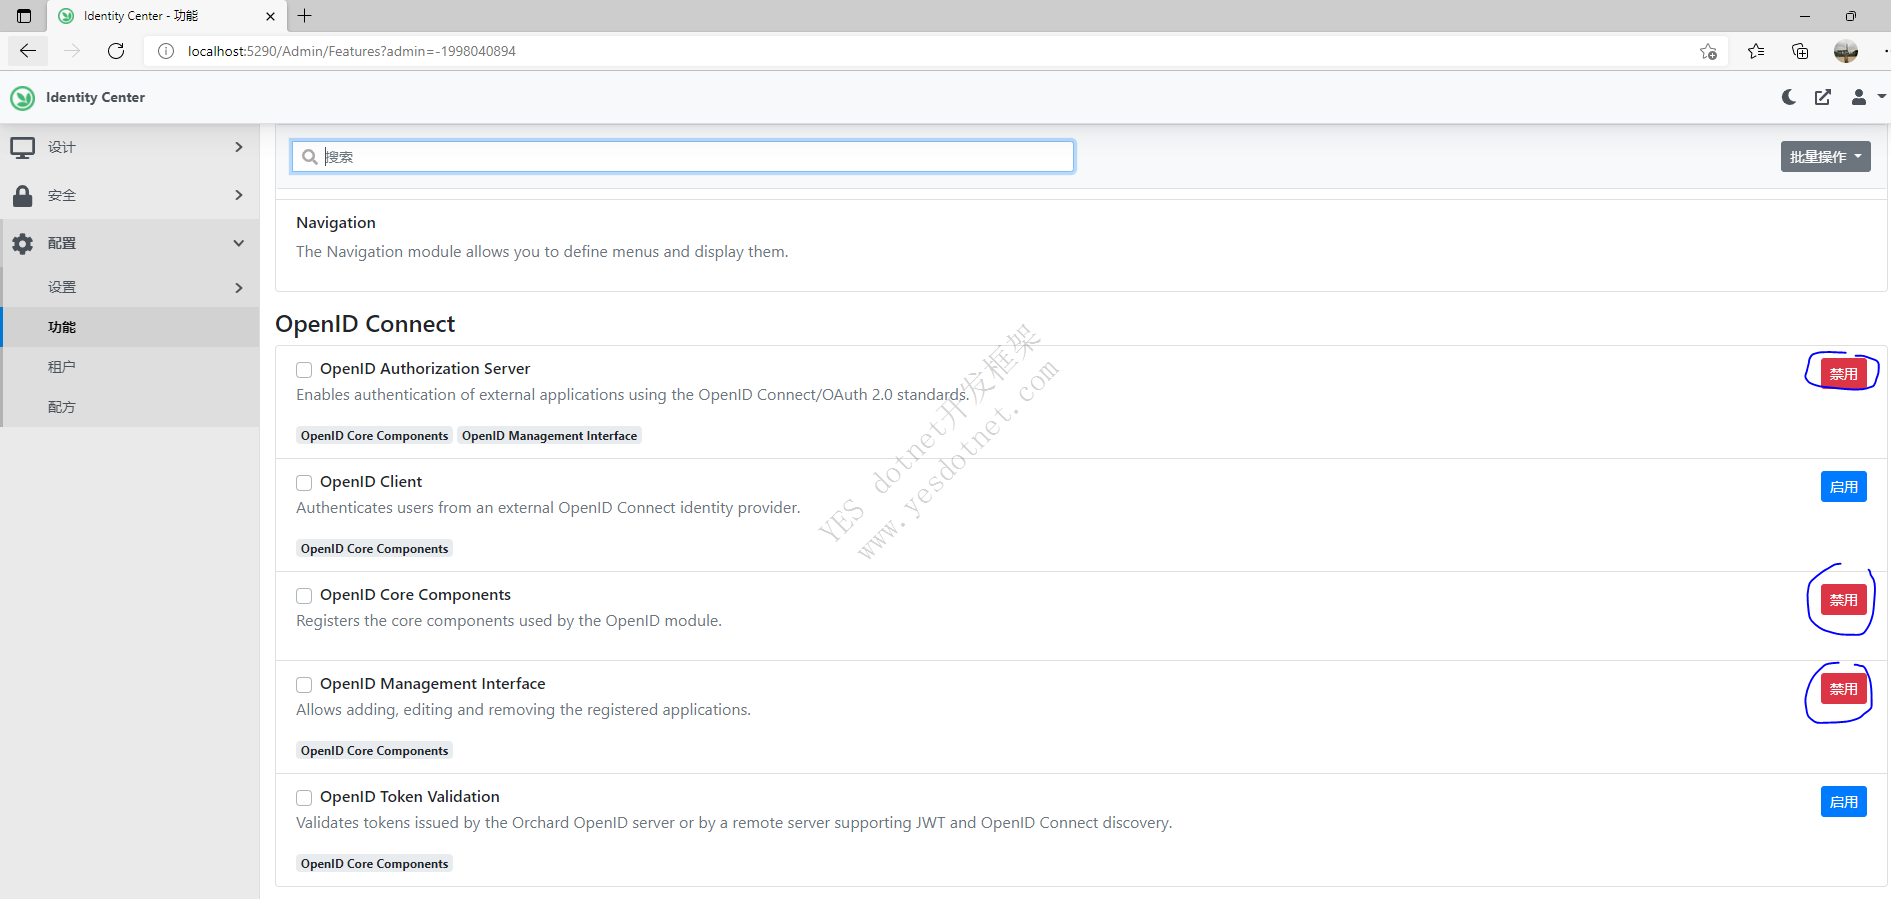Open the external site link icon
Image resolution: width=1891 pixels, height=899 pixels.
[x=1823, y=97]
